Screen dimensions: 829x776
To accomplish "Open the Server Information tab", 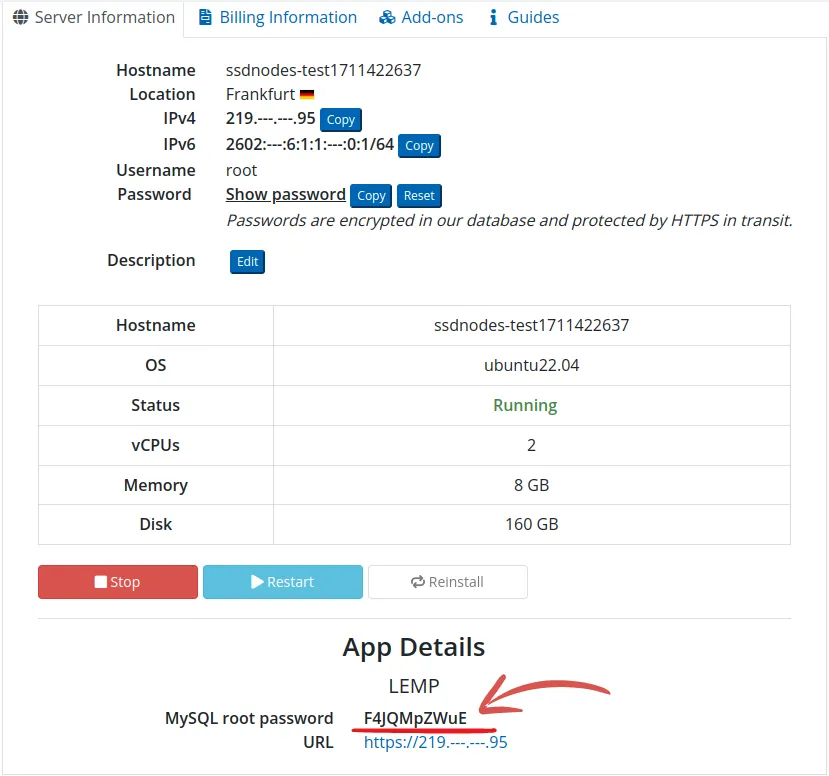I will point(93,17).
